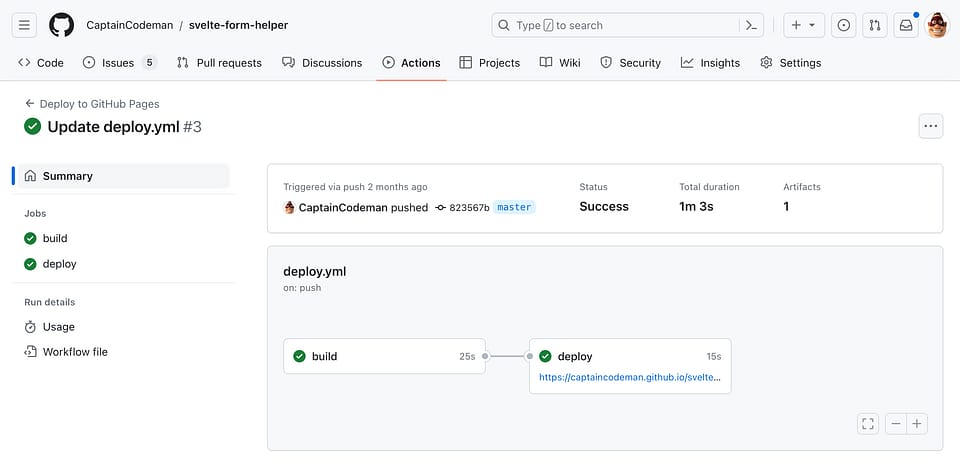Open the issues shortcut icon in header
The width and height of the screenshot is (960, 463).
click(843, 25)
